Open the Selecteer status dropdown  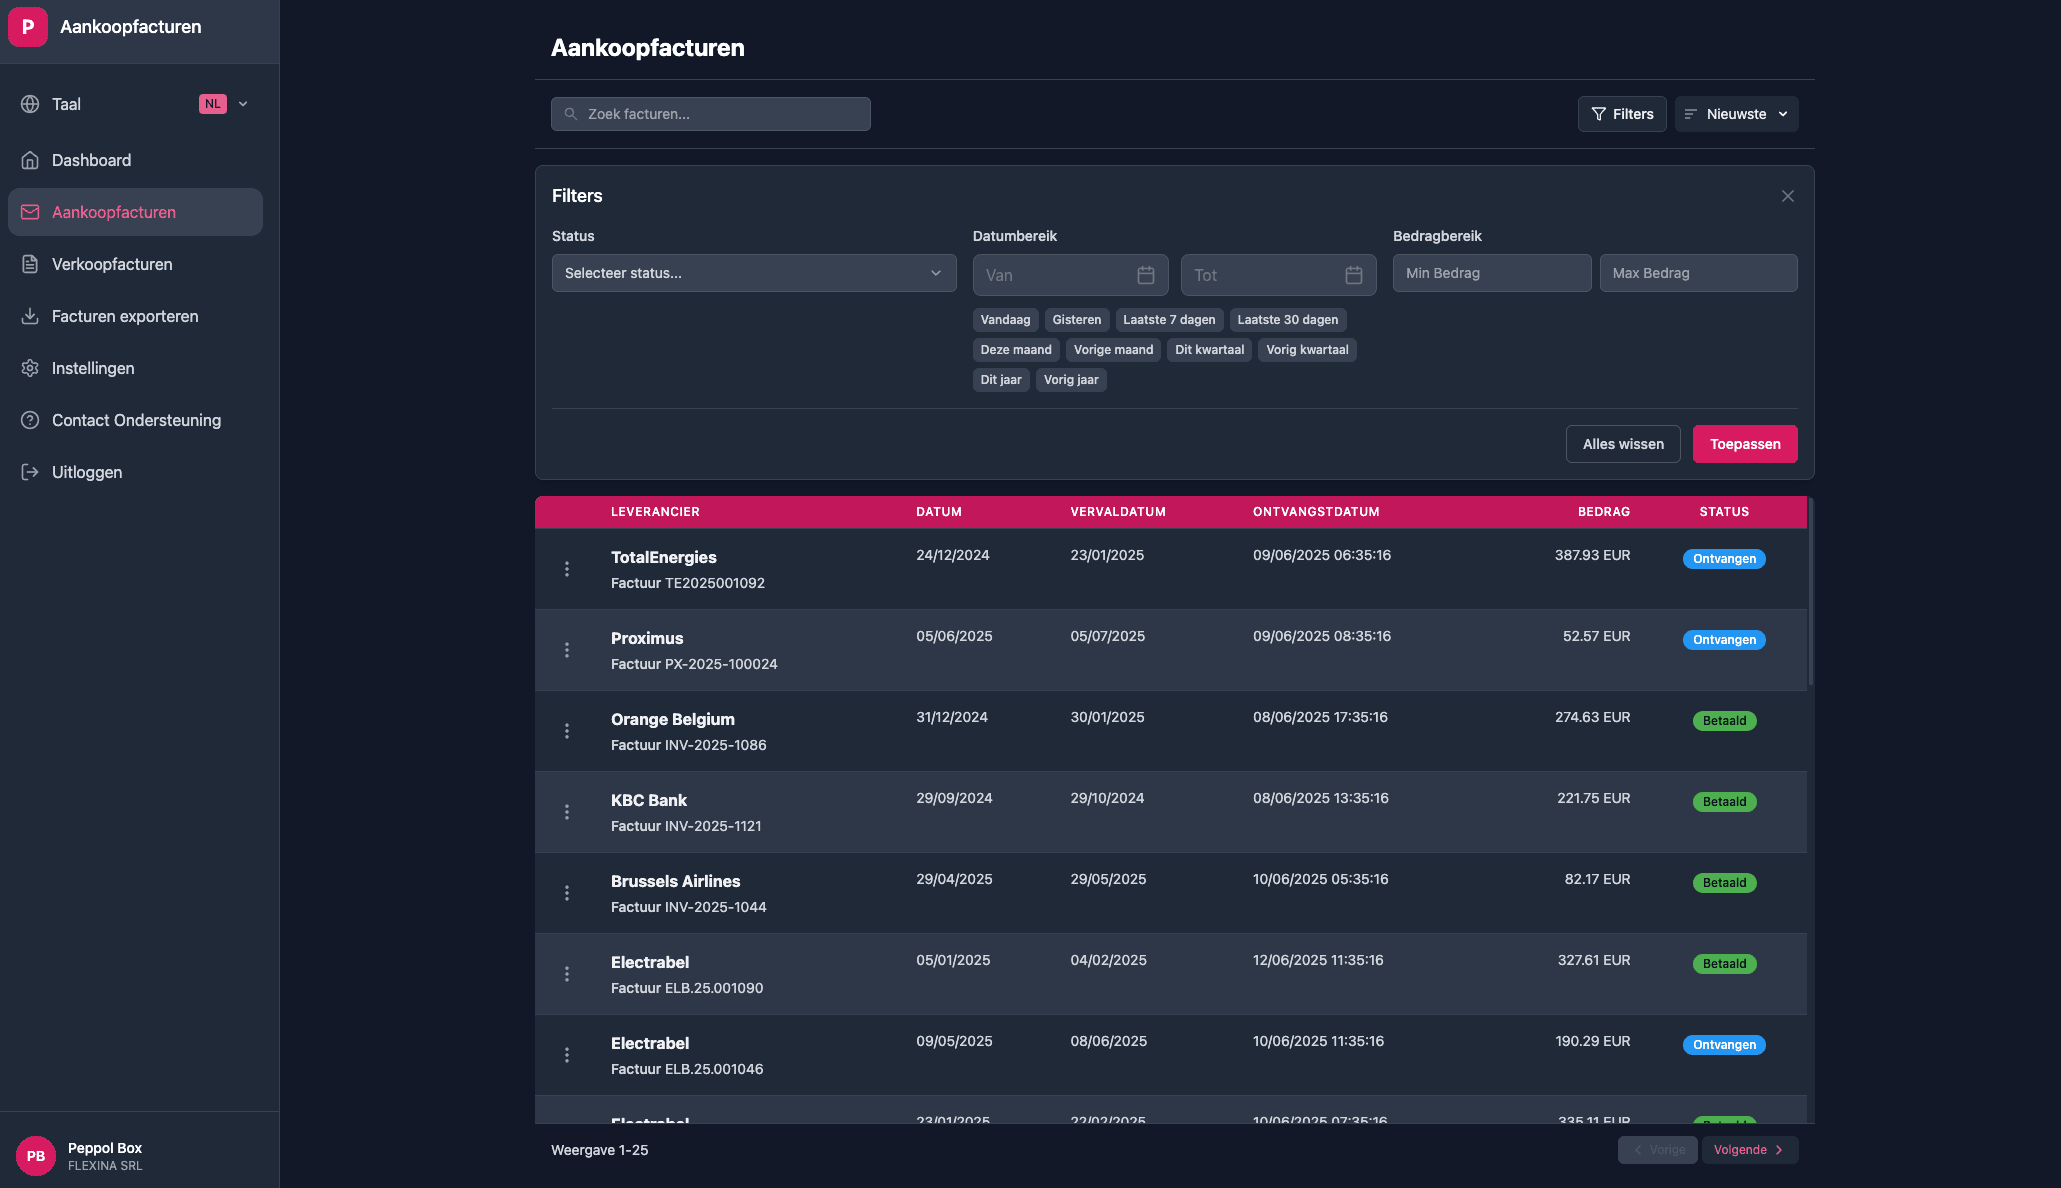click(754, 273)
